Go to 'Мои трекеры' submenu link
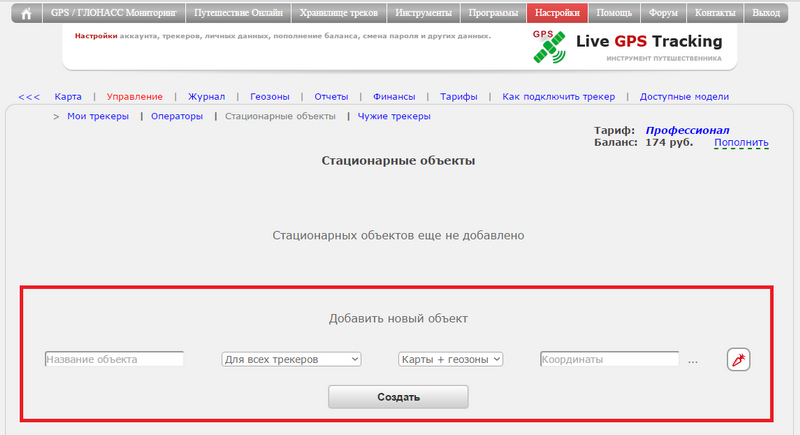The width and height of the screenshot is (800, 435). coord(98,117)
